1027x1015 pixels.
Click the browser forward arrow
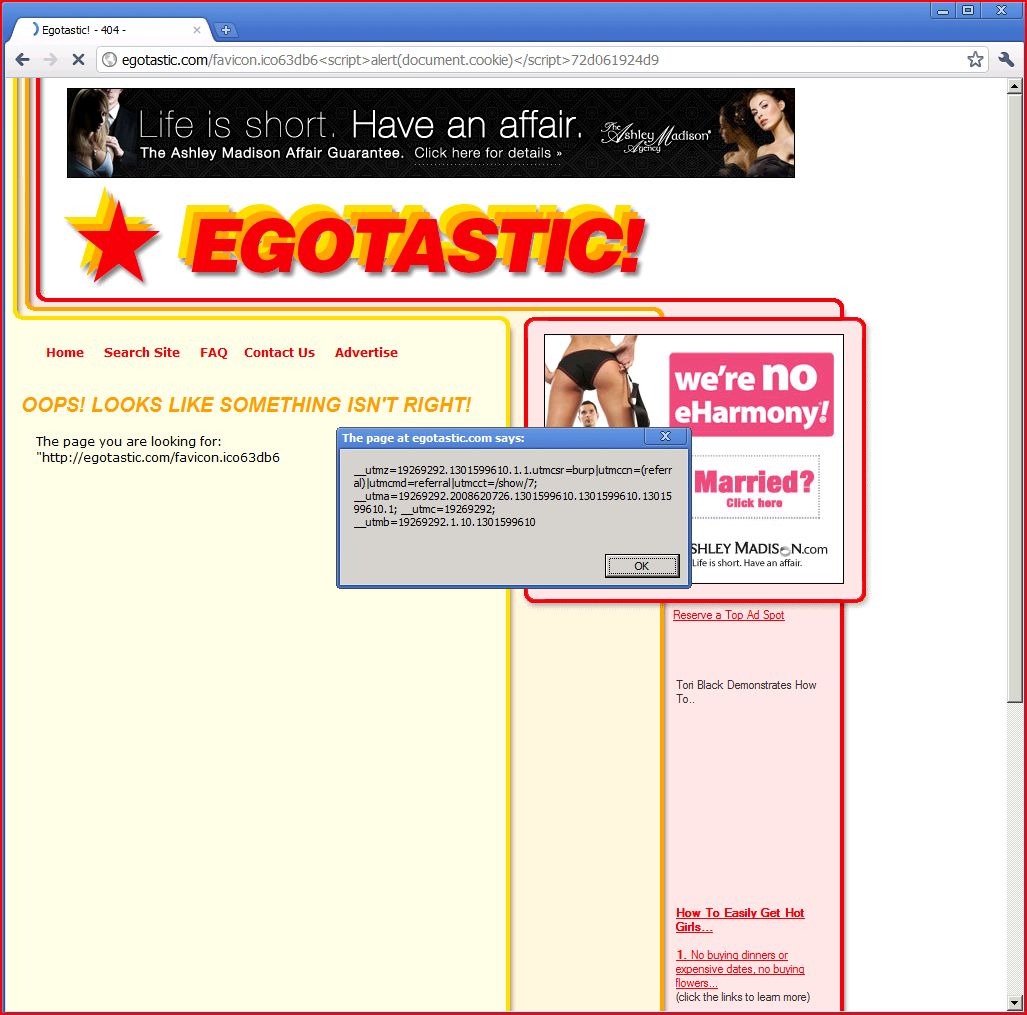coord(50,60)
